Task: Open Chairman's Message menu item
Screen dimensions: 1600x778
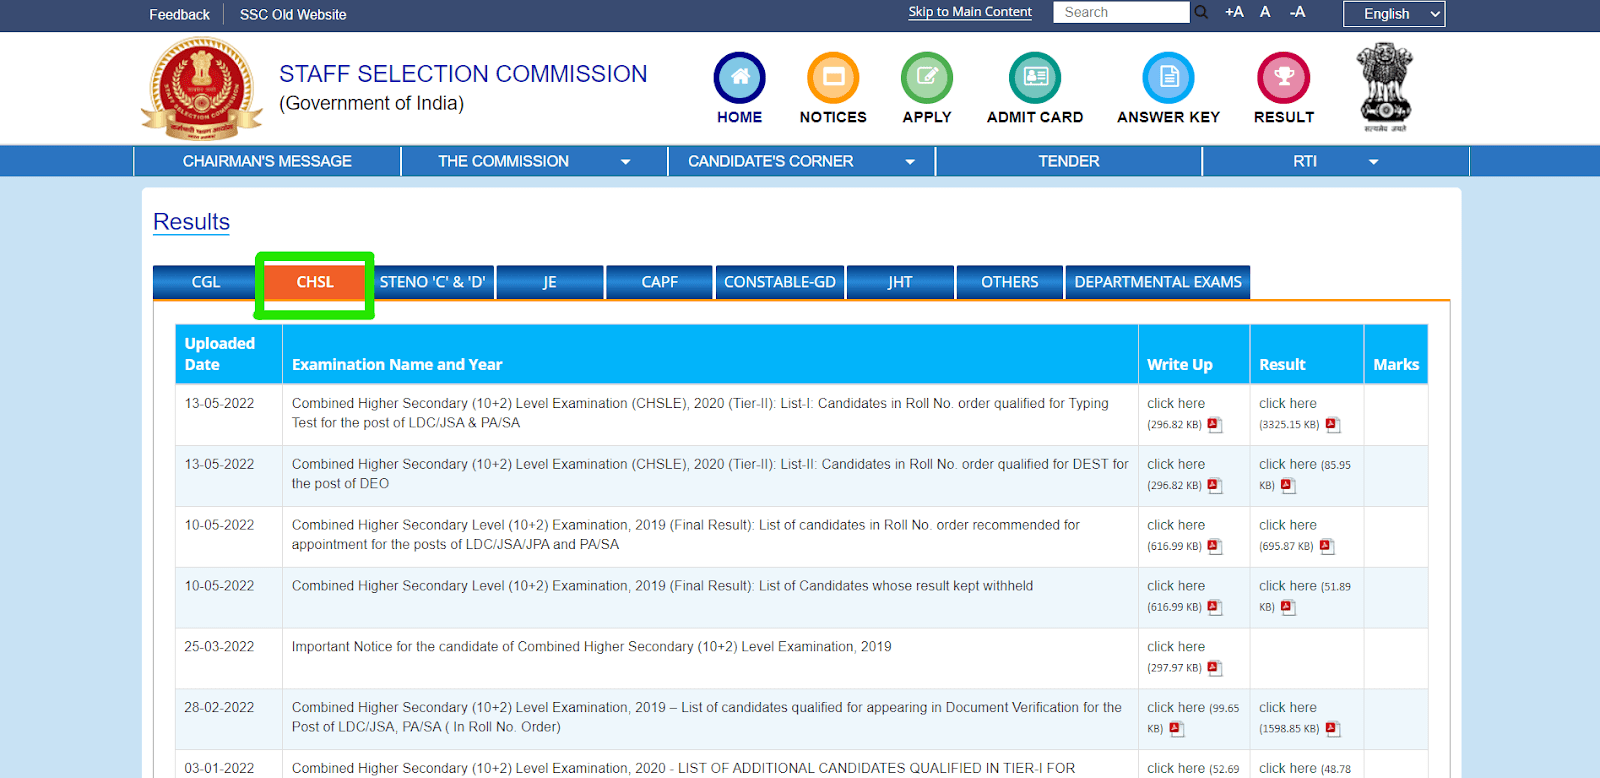Action: 267,161
